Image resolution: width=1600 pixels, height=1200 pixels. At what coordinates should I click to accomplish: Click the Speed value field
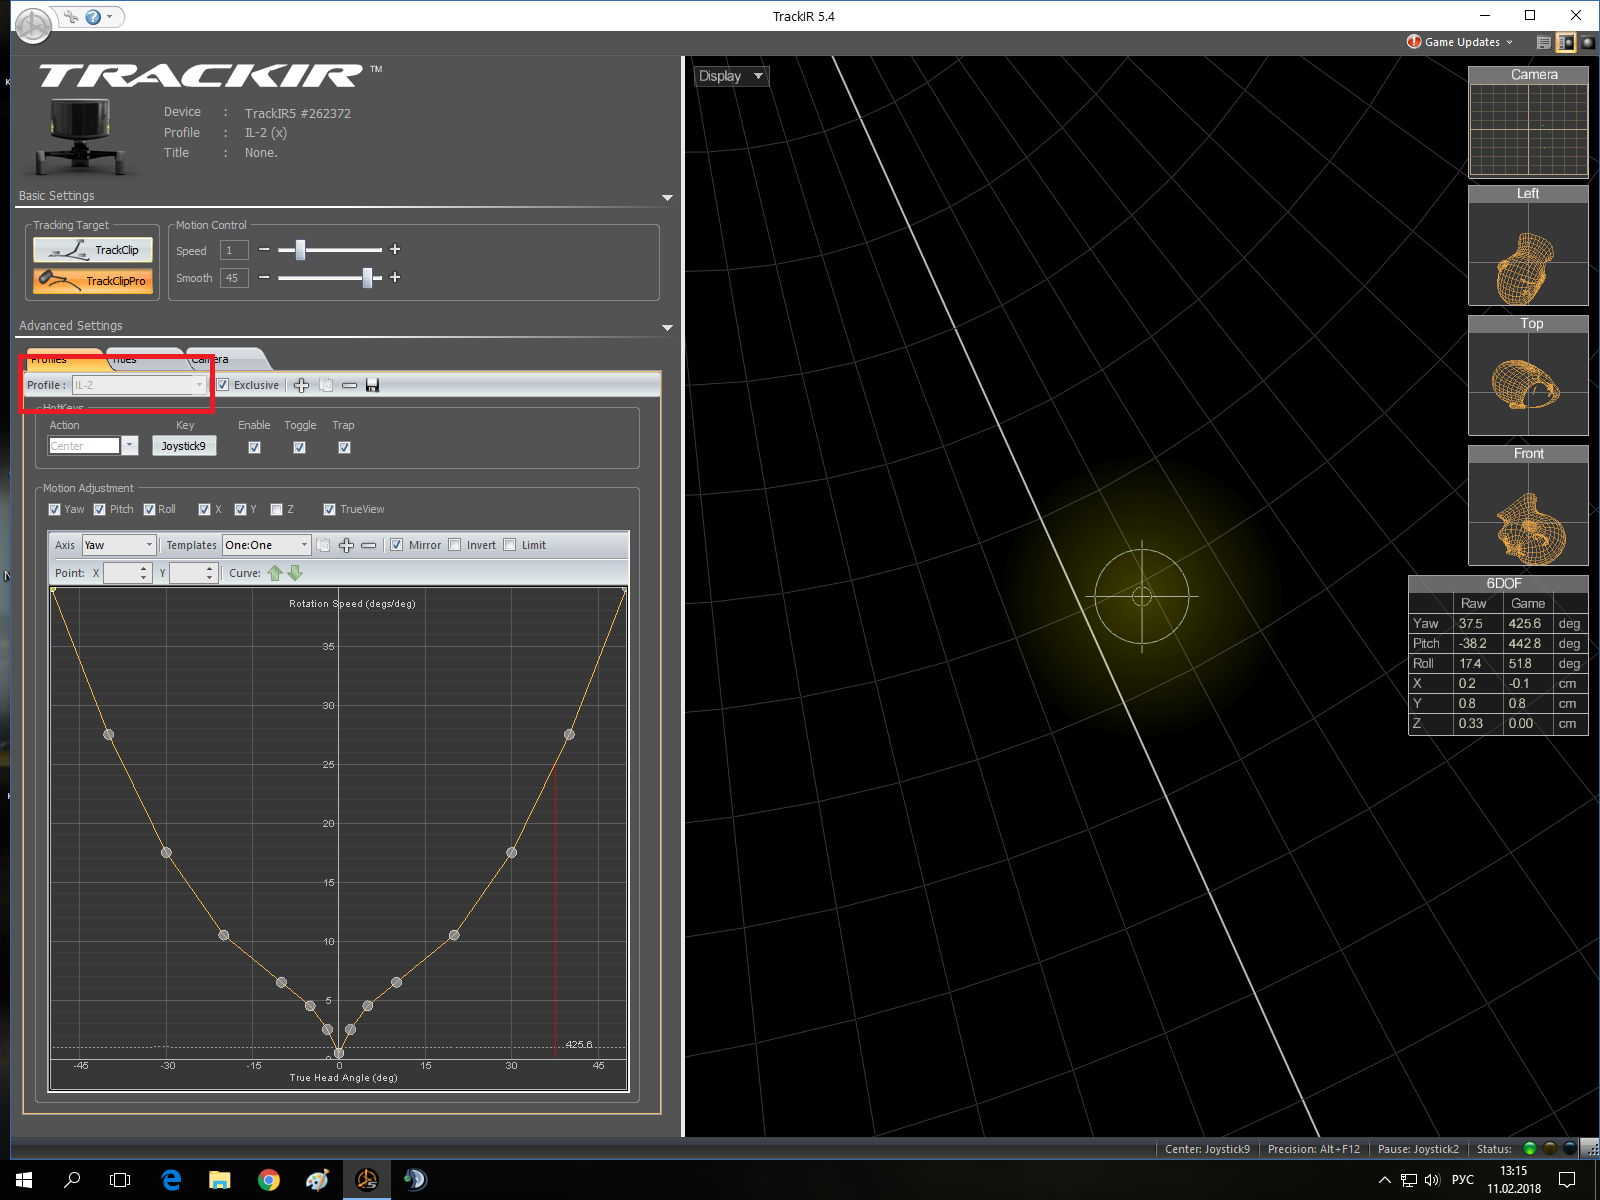coord(234,250)
